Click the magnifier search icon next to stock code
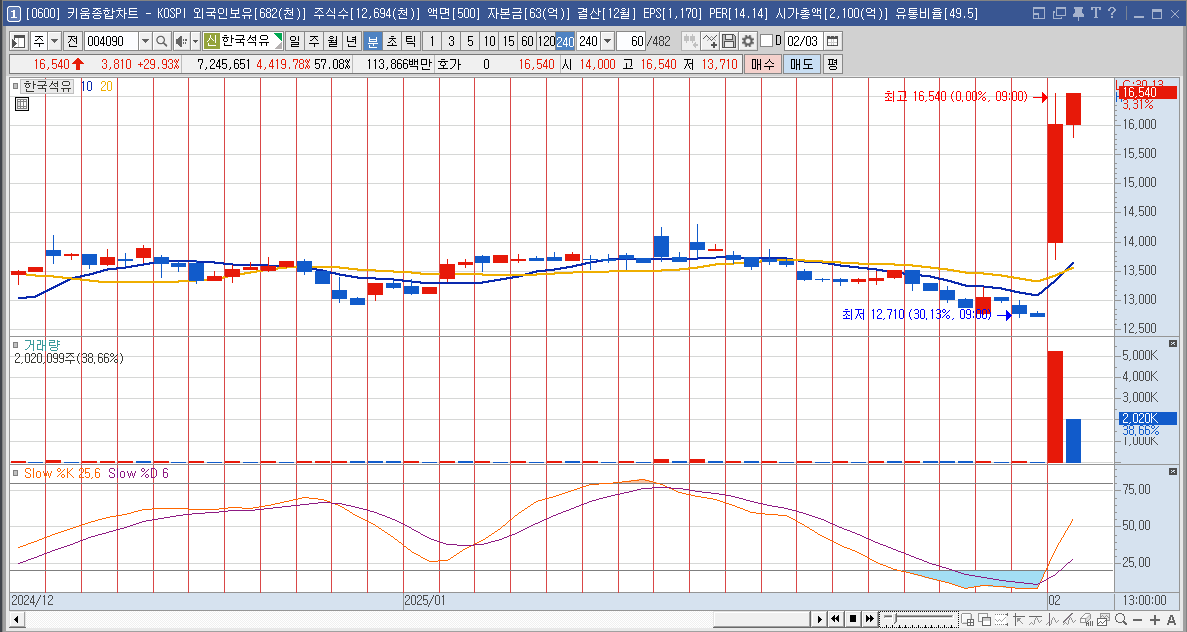This screenshot has height=632, width=1187. pyautogui.click(x=161, y=41)
